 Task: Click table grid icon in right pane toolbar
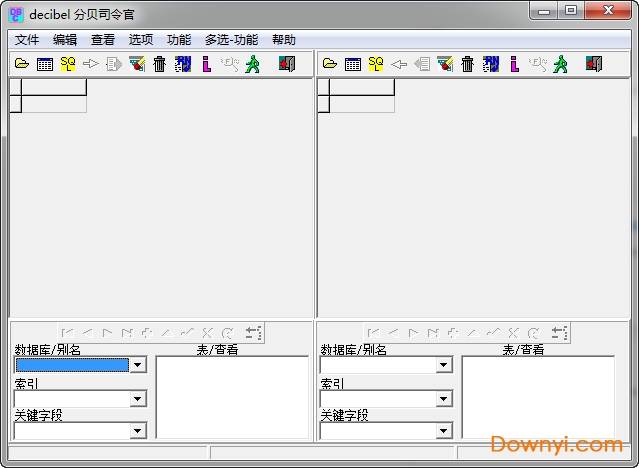point(353,64)
